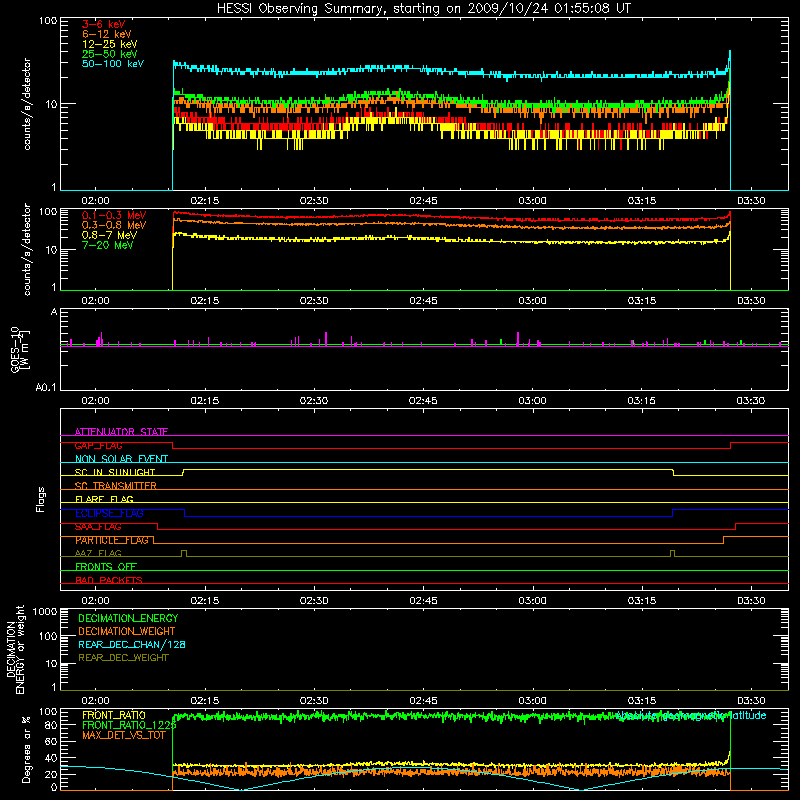Image resolution: width=800 pixels, height=800 pixels.
Task: Click the 03:00 tick under the keV panel
Action: [x=532, y=201]
